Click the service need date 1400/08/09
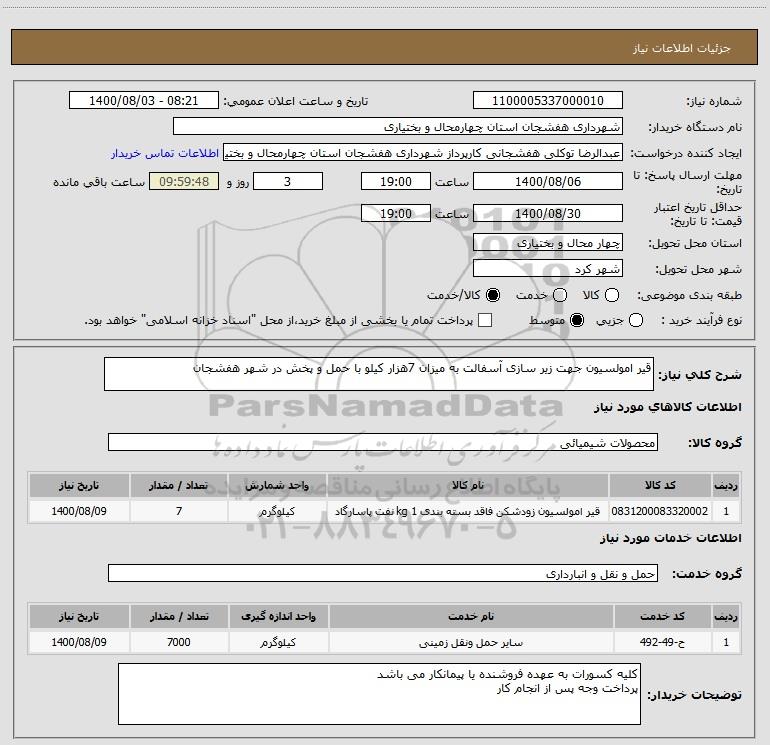Image resolution: width=770 pixels, height=745 pixels. (x=79, y=642)
